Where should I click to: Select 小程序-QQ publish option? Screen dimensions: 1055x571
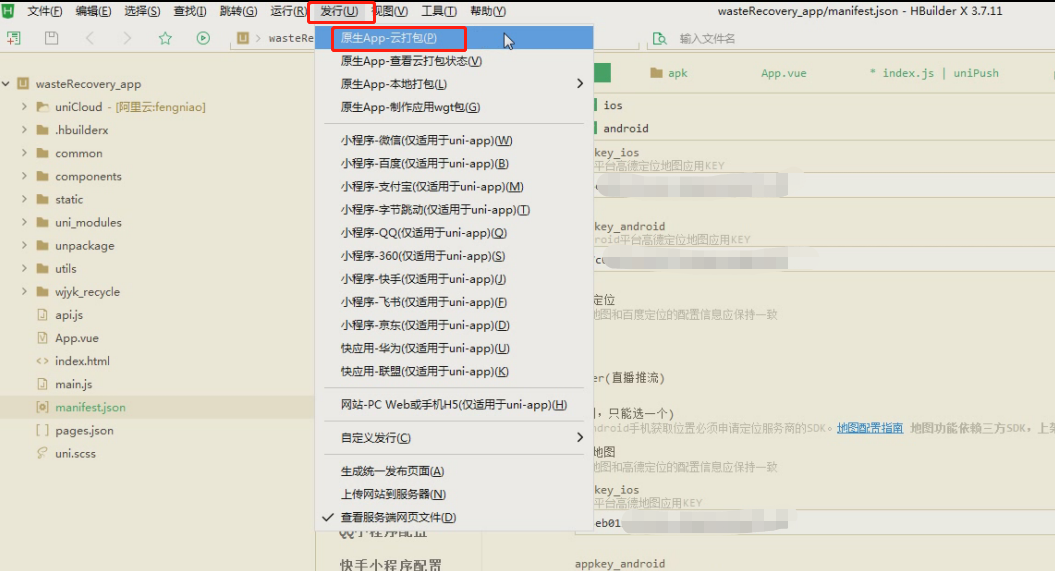tap(454, 233)
